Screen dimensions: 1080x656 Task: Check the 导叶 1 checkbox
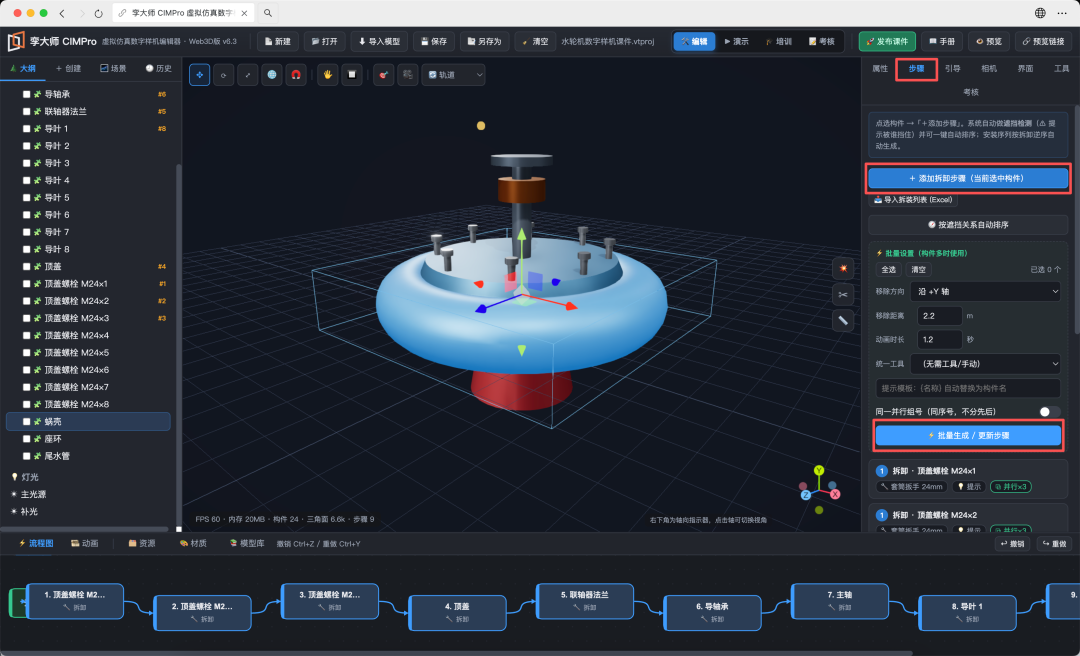coord(26,129)
